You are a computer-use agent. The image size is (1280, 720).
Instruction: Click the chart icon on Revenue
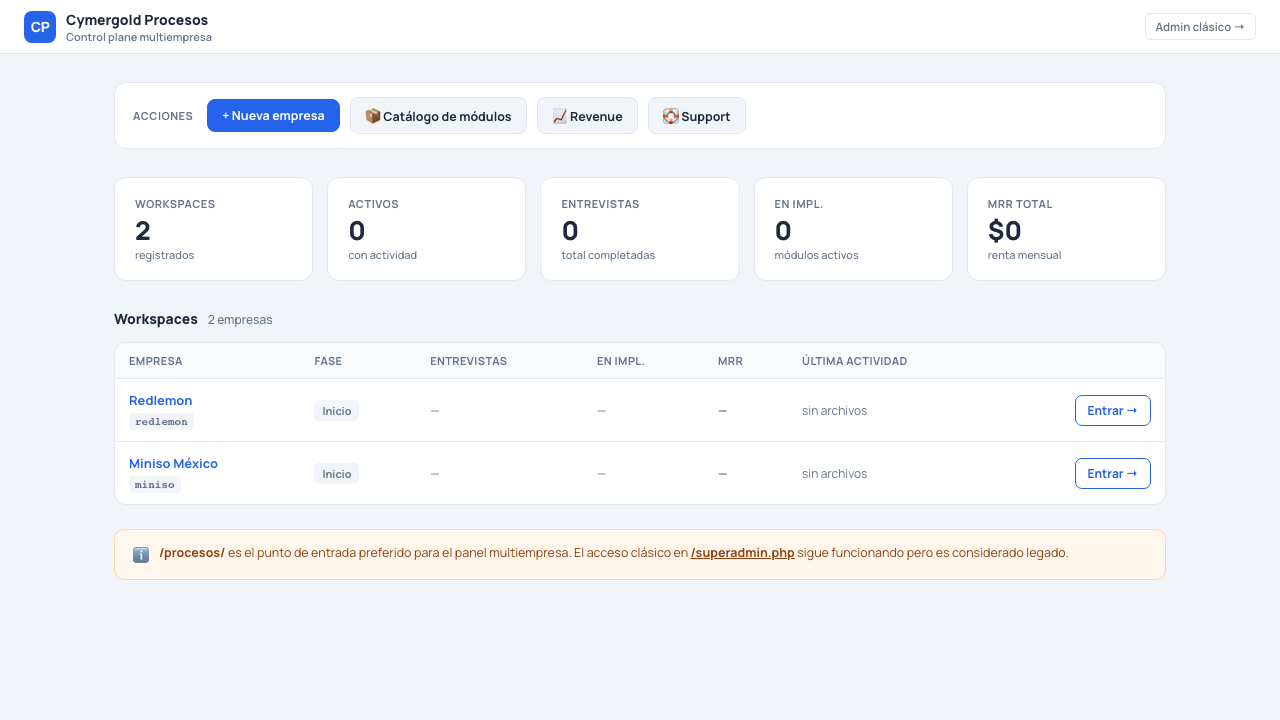pos(560,116)
